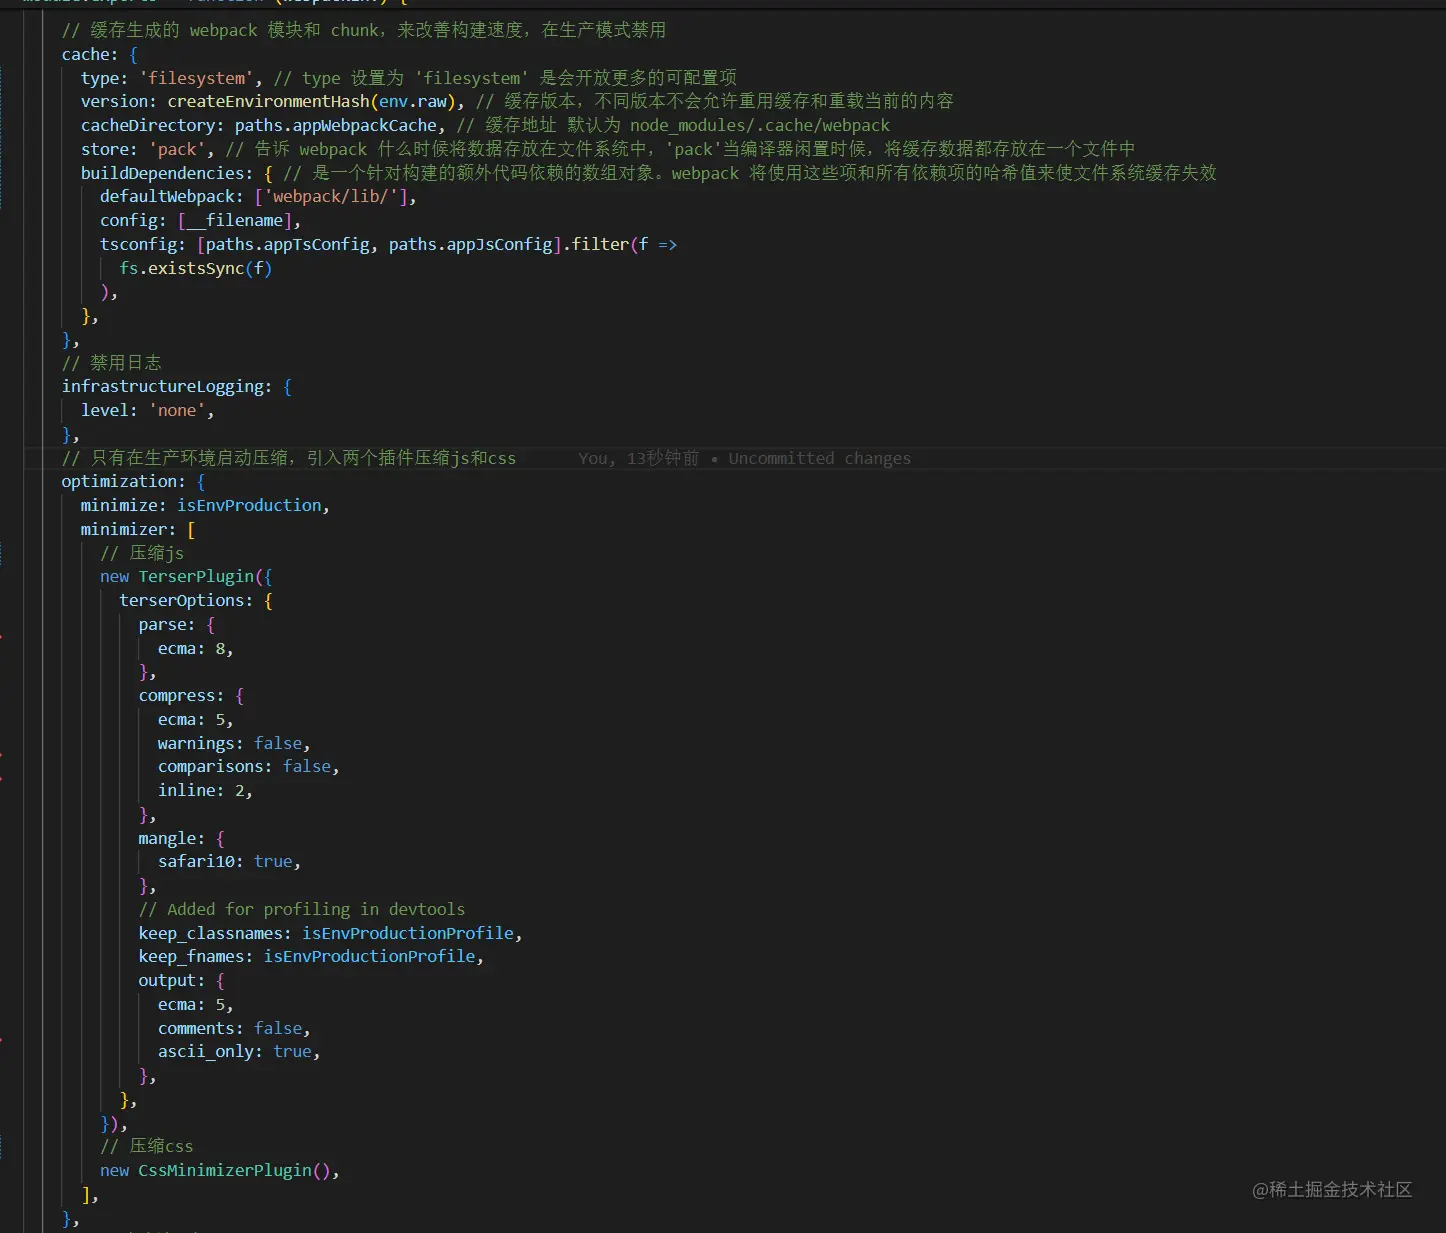
Task: Click the createEnvironmentHash function call
Action: point(268,101)
